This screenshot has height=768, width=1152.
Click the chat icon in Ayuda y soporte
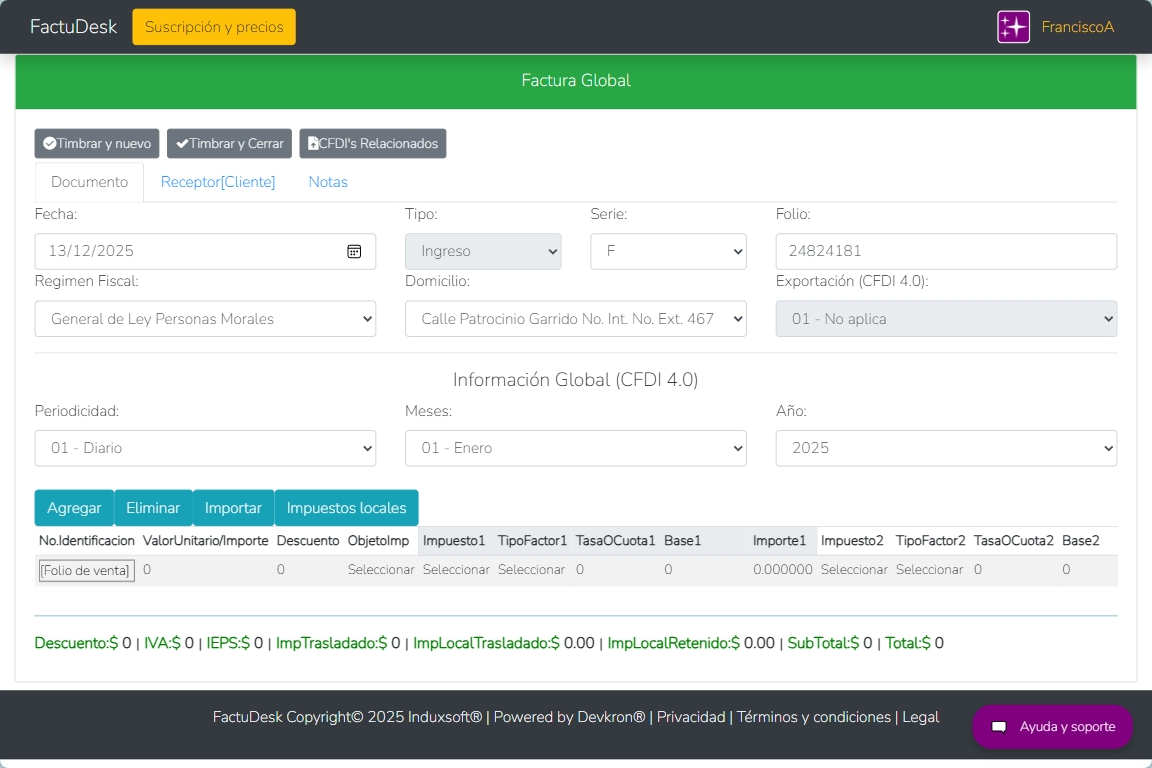998,727
